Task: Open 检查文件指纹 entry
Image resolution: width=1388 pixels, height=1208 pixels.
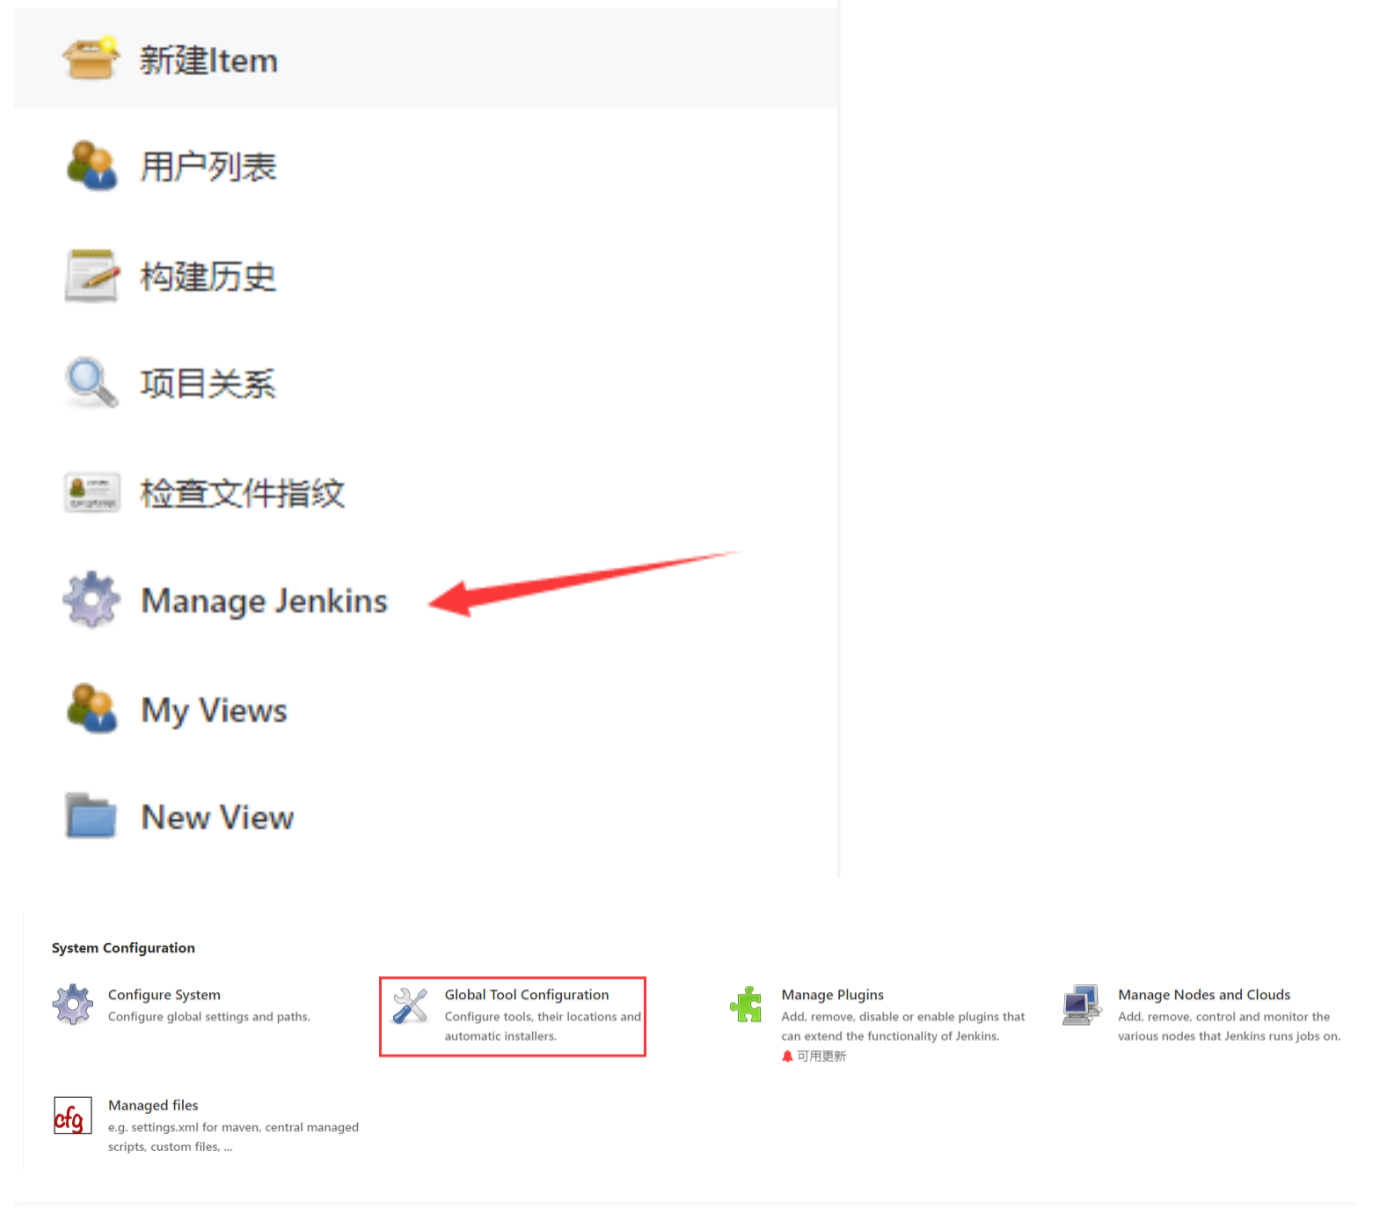Action: pos(242,493)
